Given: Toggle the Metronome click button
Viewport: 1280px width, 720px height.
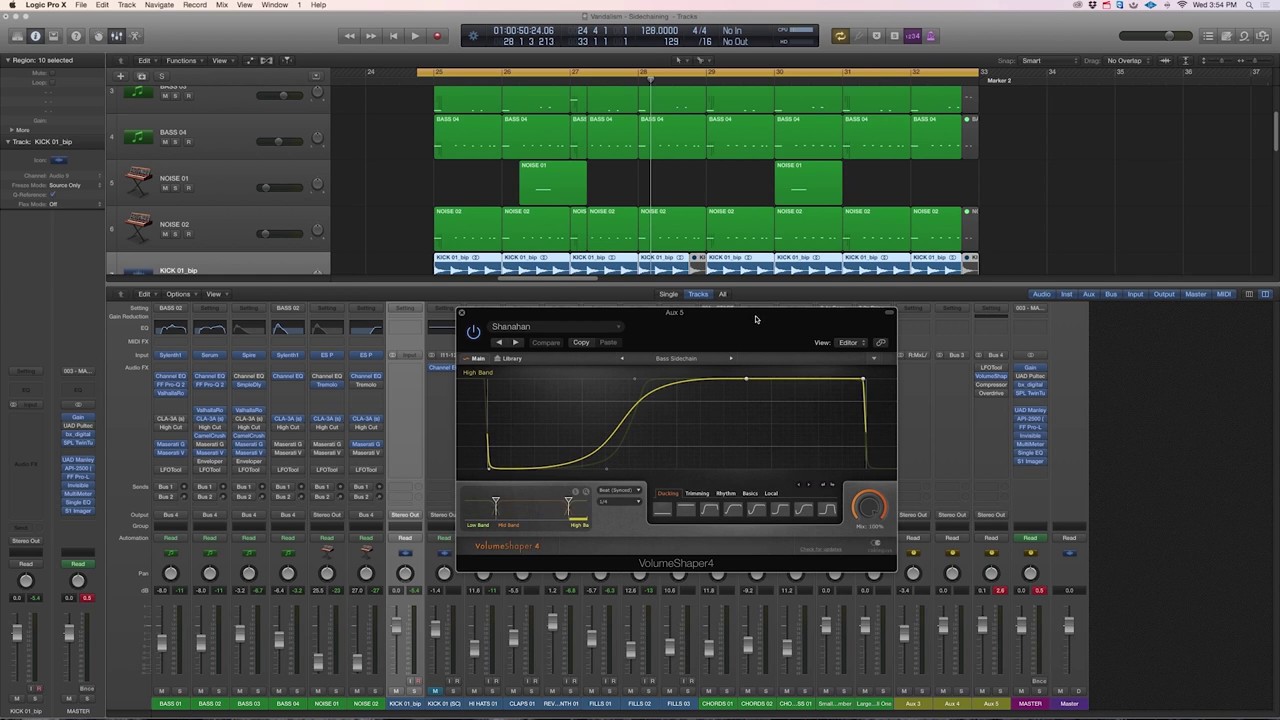Looking at the screenshot, I should [930, 36].
